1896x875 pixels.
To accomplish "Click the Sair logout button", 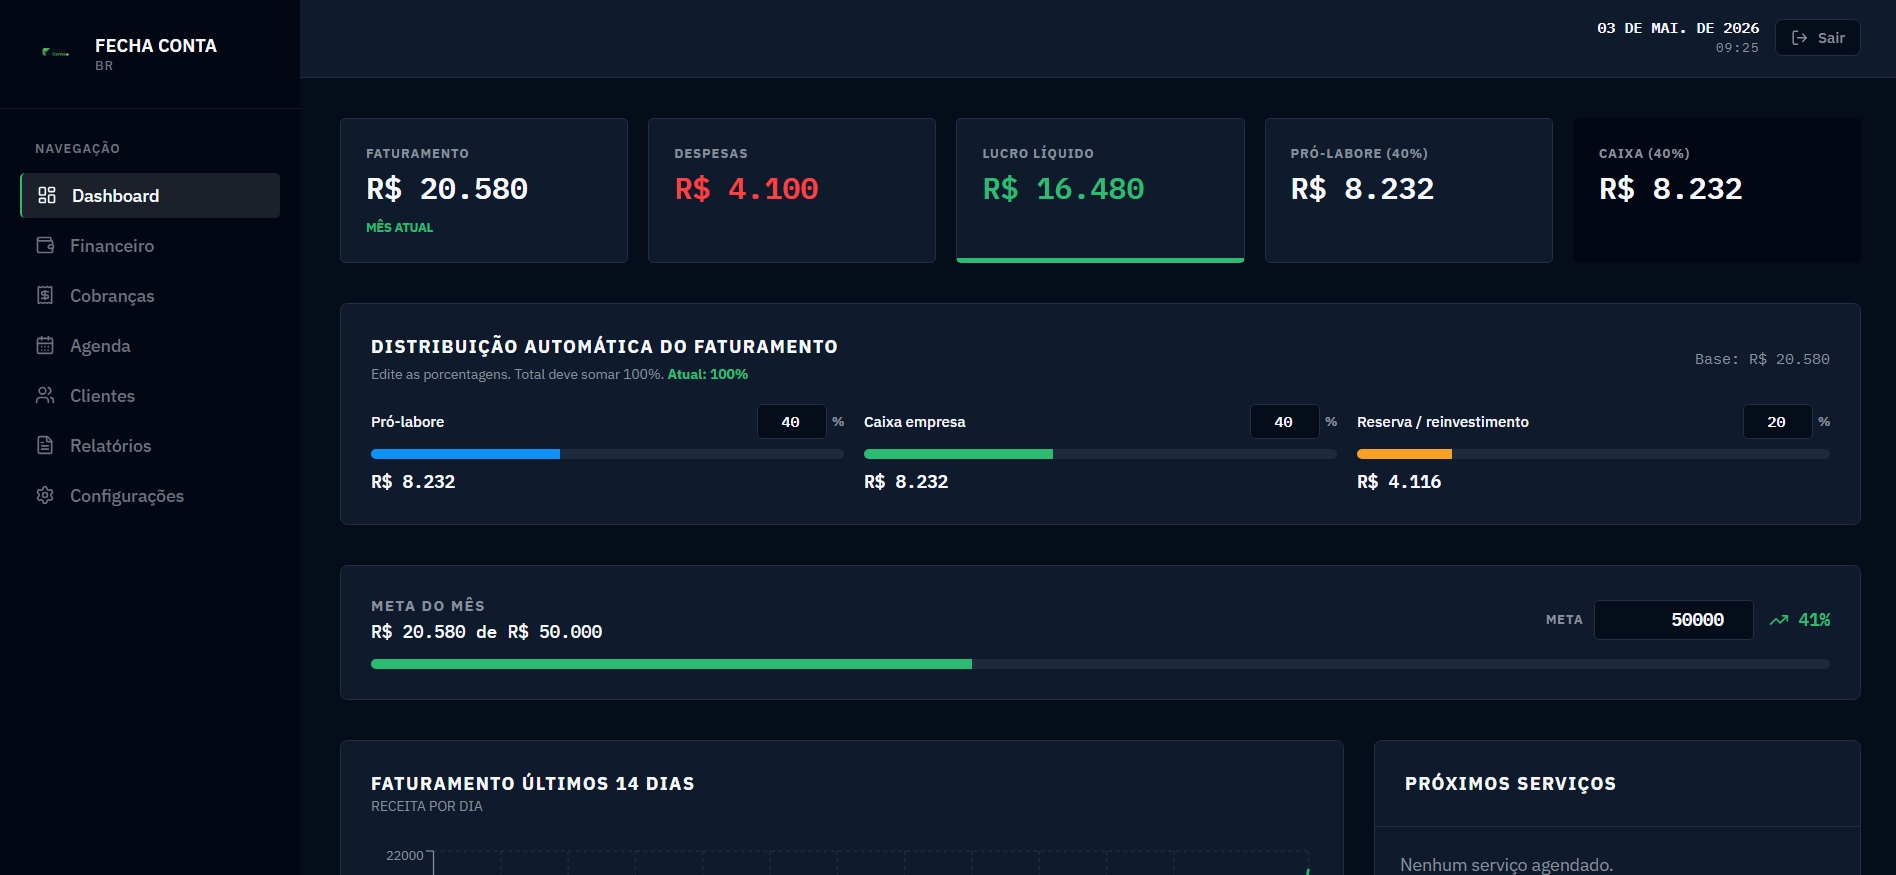I will [x=1817, y=38].
